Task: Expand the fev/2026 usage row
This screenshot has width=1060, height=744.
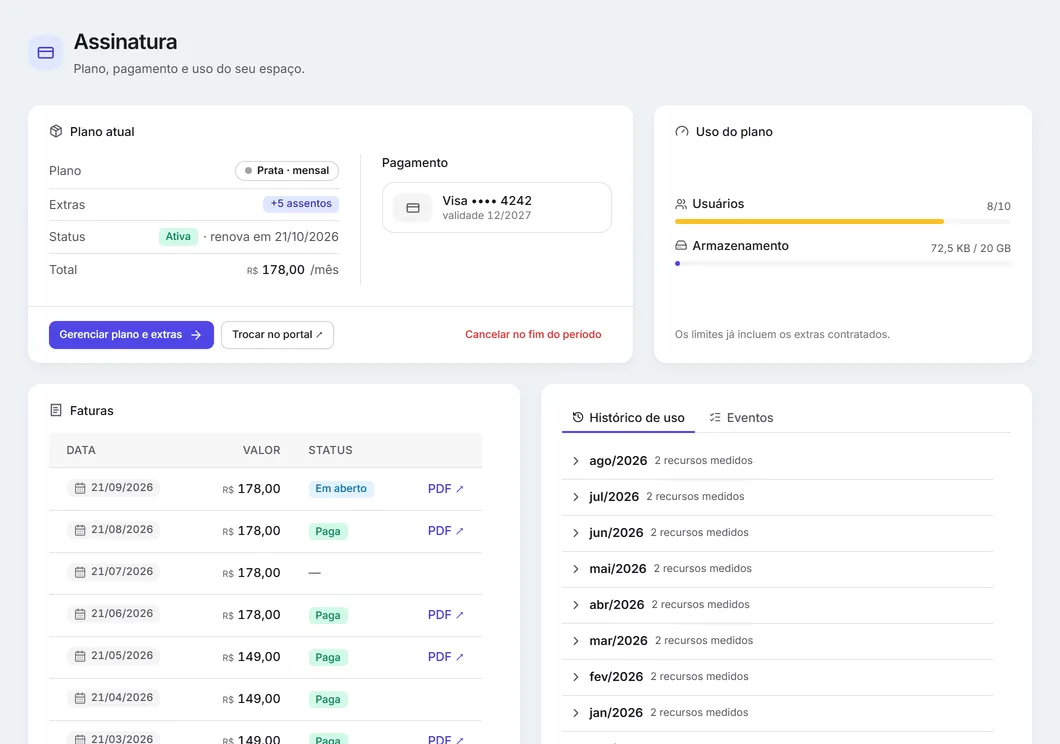Action: (x=778, y=676)
